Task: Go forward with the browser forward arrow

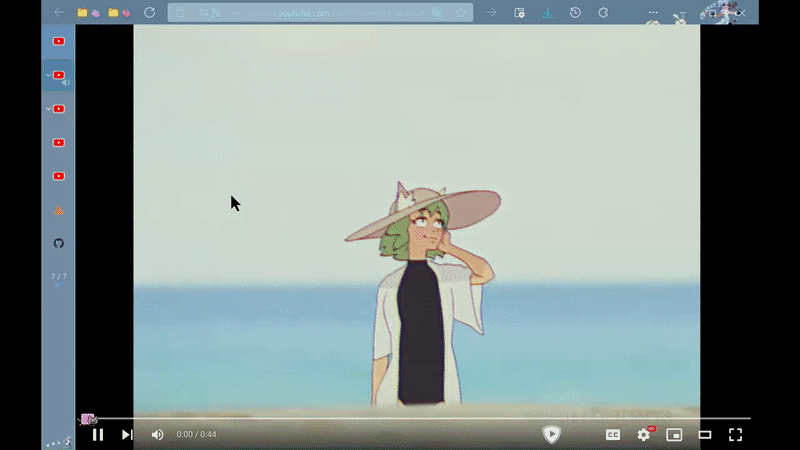Action: click(491, 12)
